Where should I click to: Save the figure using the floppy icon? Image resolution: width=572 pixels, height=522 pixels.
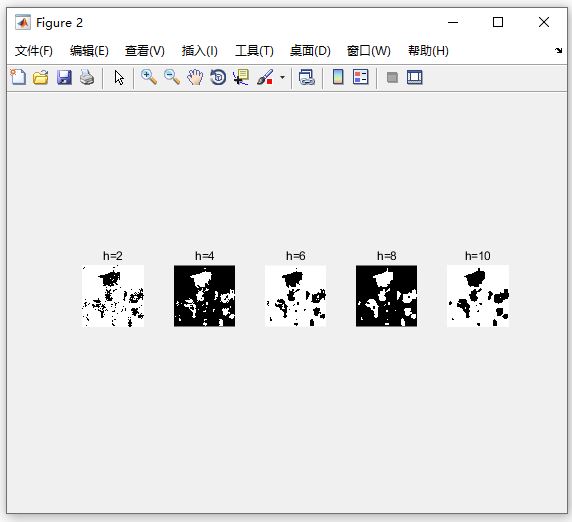pos(64,77)
